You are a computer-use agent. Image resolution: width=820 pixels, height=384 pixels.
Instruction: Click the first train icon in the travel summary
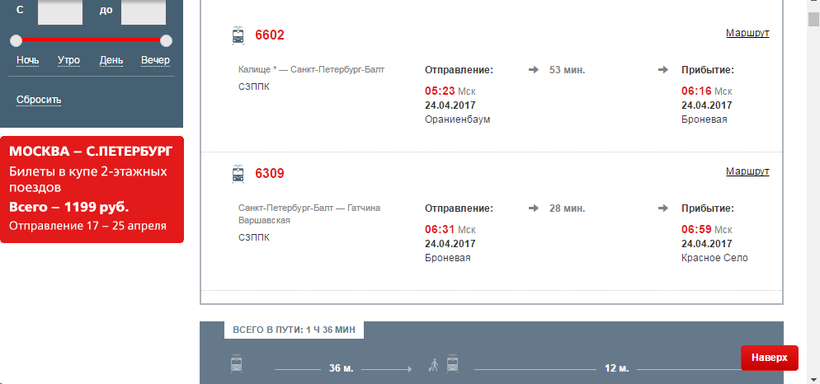click(x=237, y=364)
